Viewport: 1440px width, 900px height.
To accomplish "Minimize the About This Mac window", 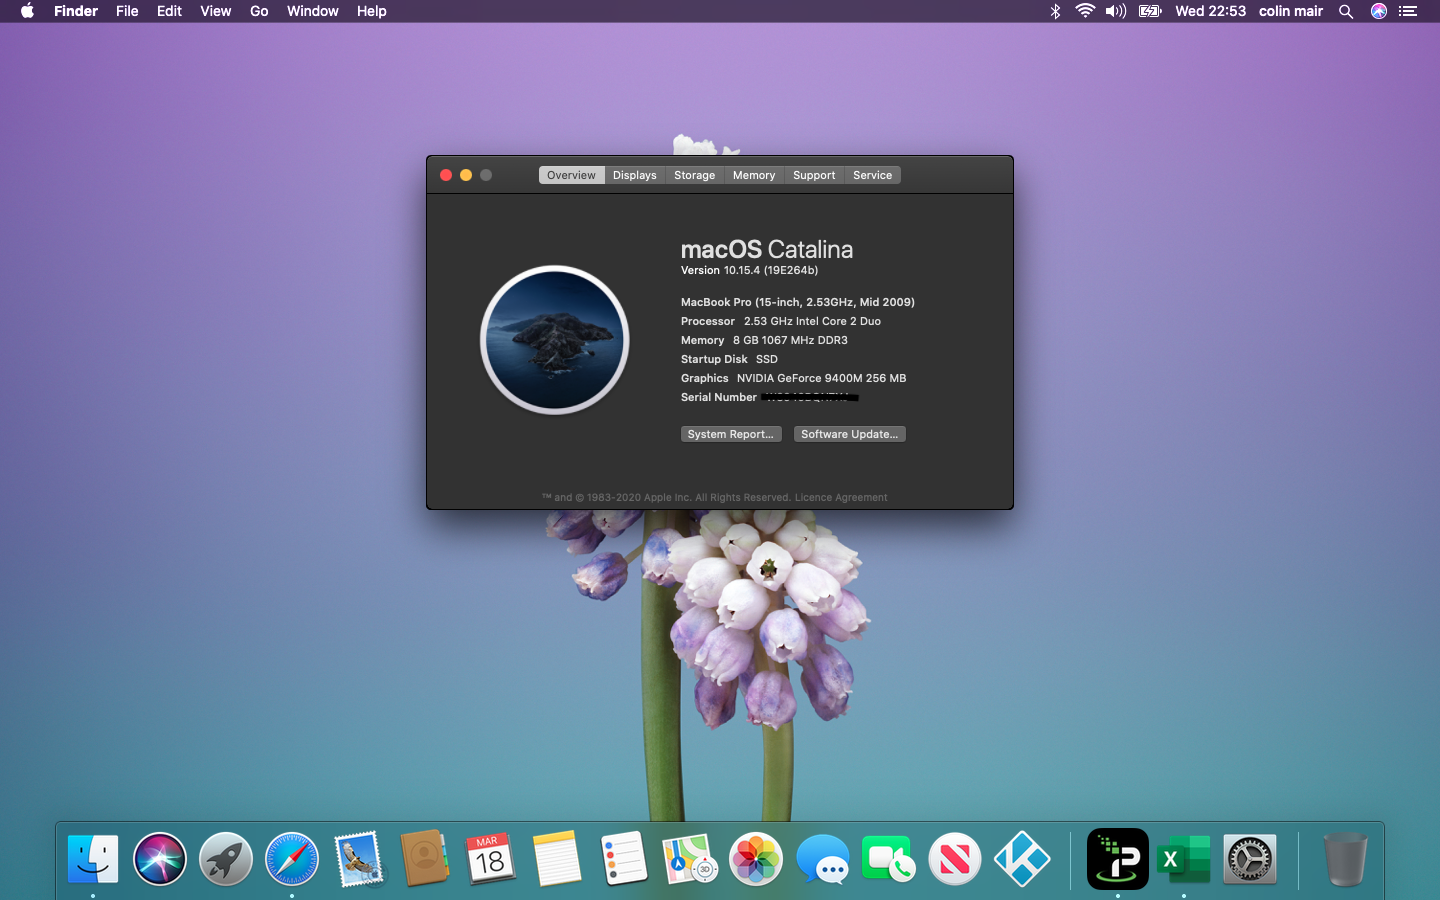I will click(x=466, y=175).
